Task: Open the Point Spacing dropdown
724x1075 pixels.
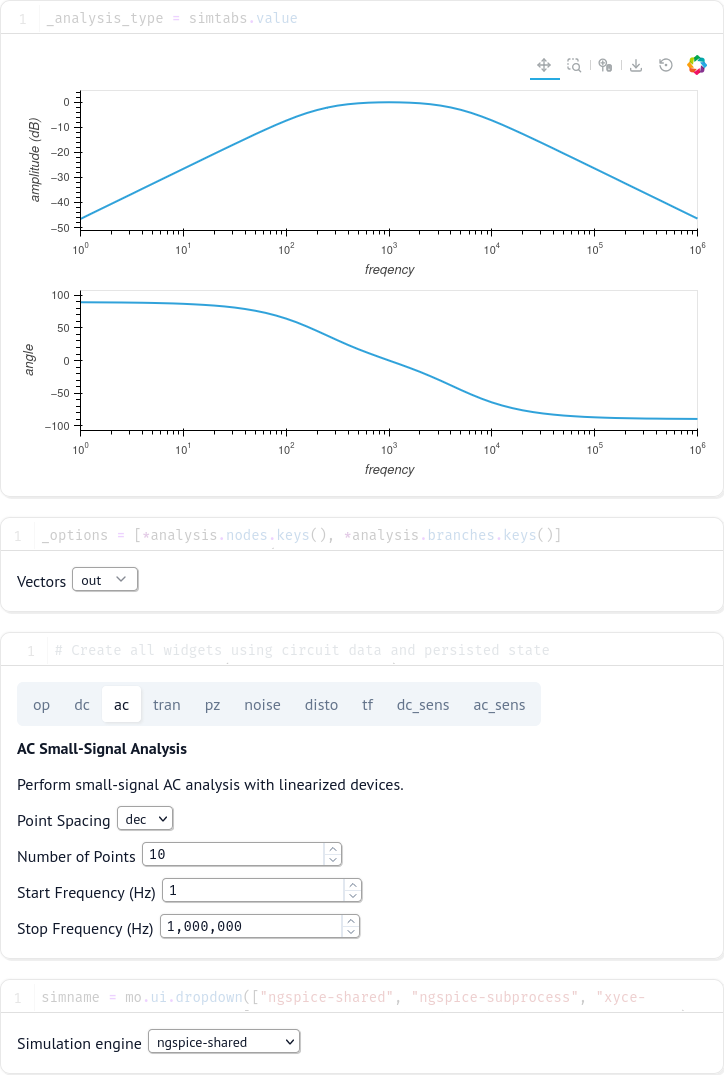Action: (x=145, y=819)
